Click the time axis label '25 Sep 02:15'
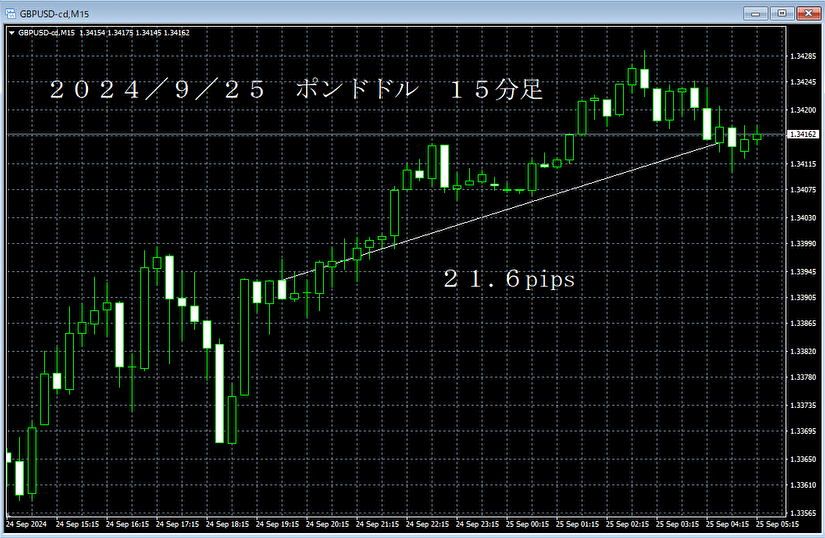The width and height of the screenshot is (825, 538). pos(627,524)
